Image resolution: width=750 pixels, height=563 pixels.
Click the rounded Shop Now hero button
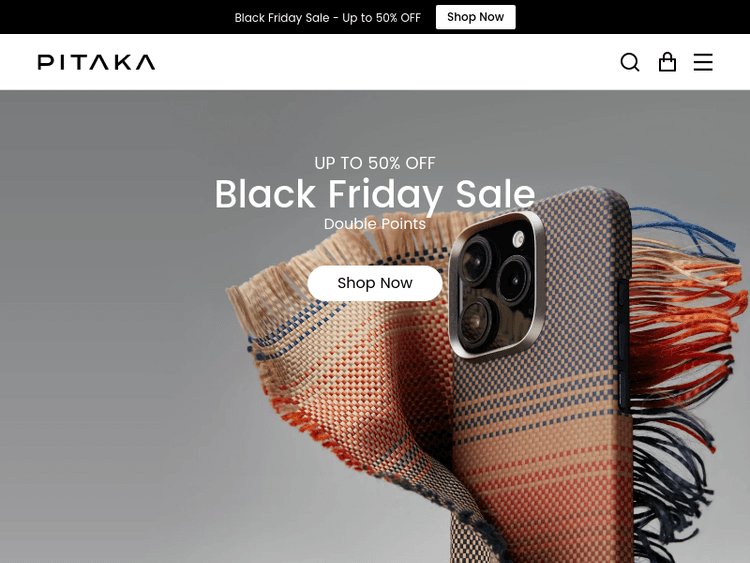[375, 283]
